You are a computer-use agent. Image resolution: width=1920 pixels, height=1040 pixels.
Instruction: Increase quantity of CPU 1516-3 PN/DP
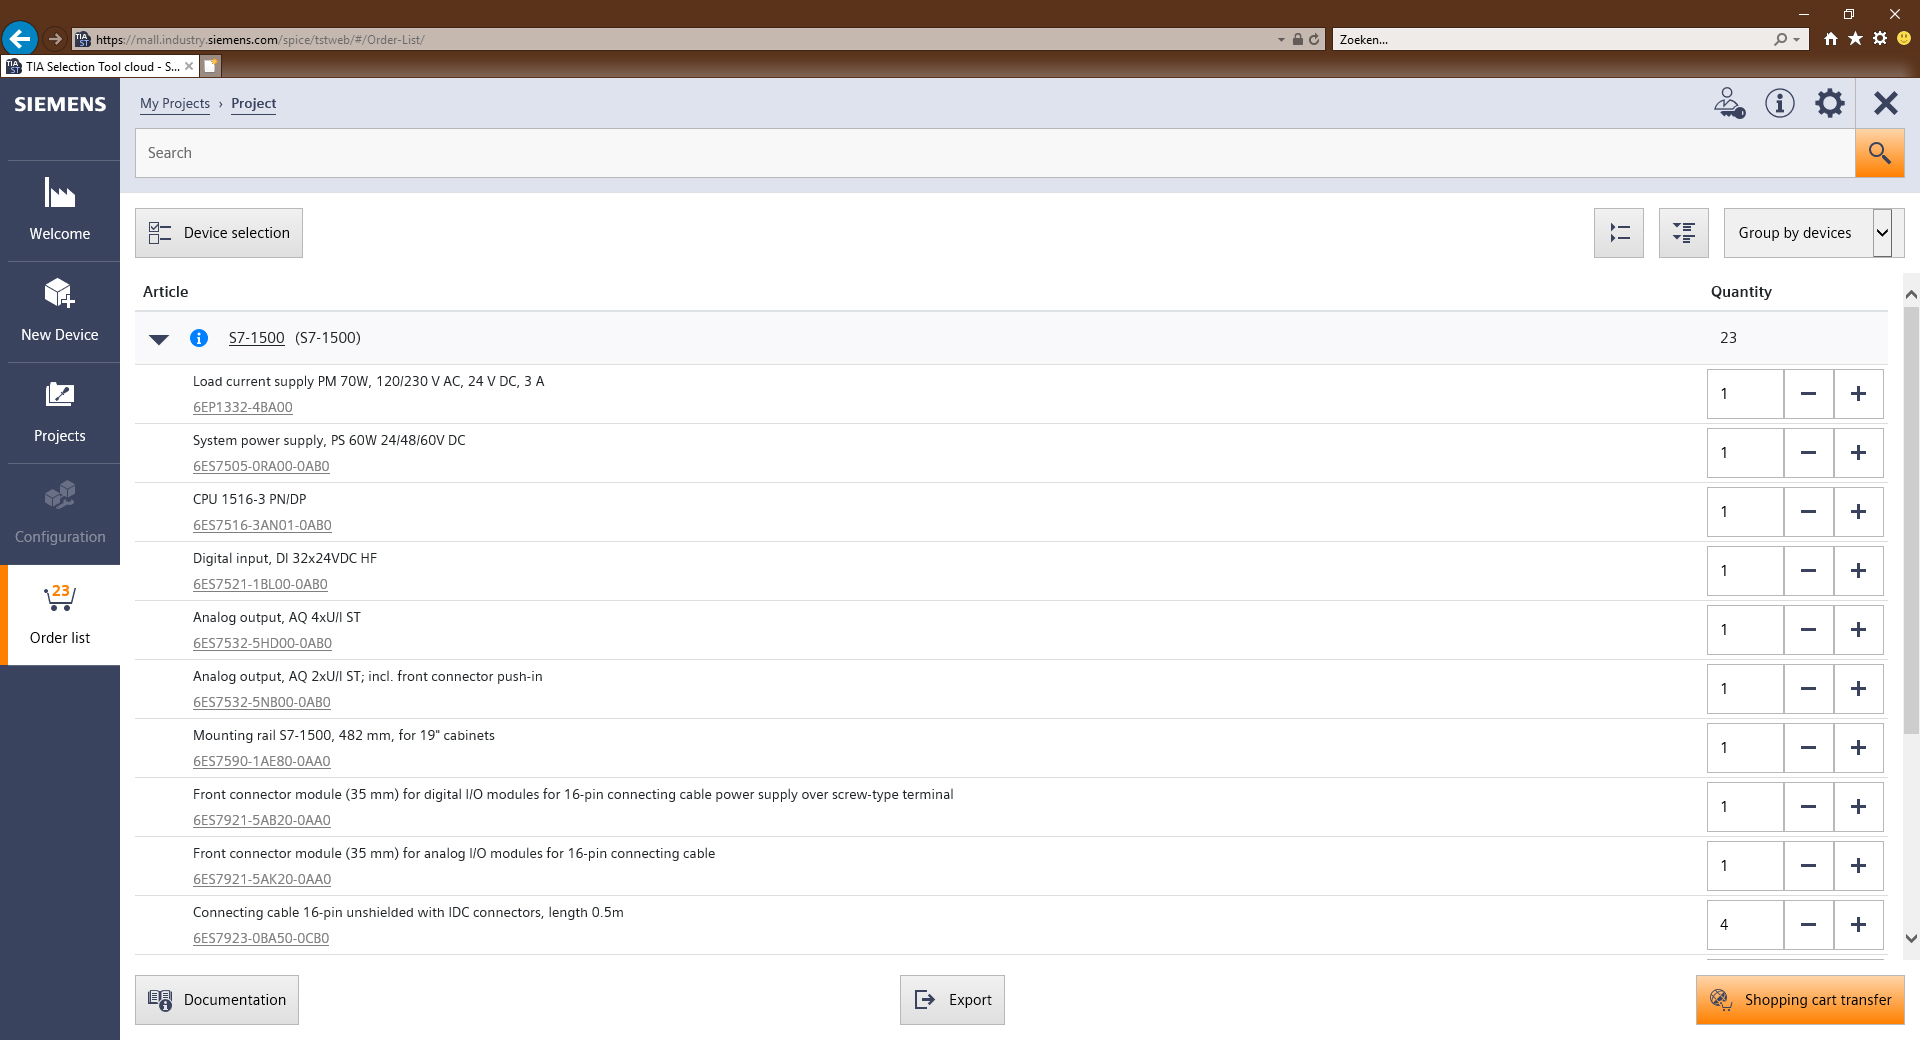[1859, 512]
